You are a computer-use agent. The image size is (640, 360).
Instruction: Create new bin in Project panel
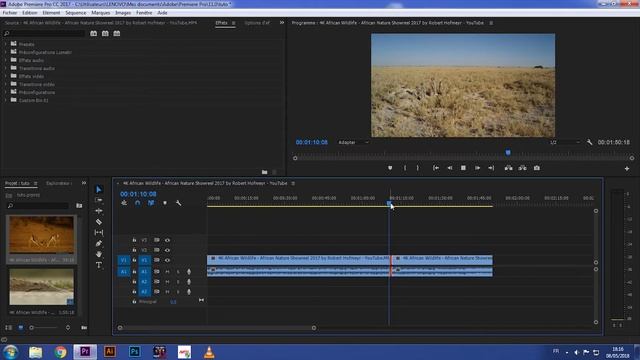[84, 327]
